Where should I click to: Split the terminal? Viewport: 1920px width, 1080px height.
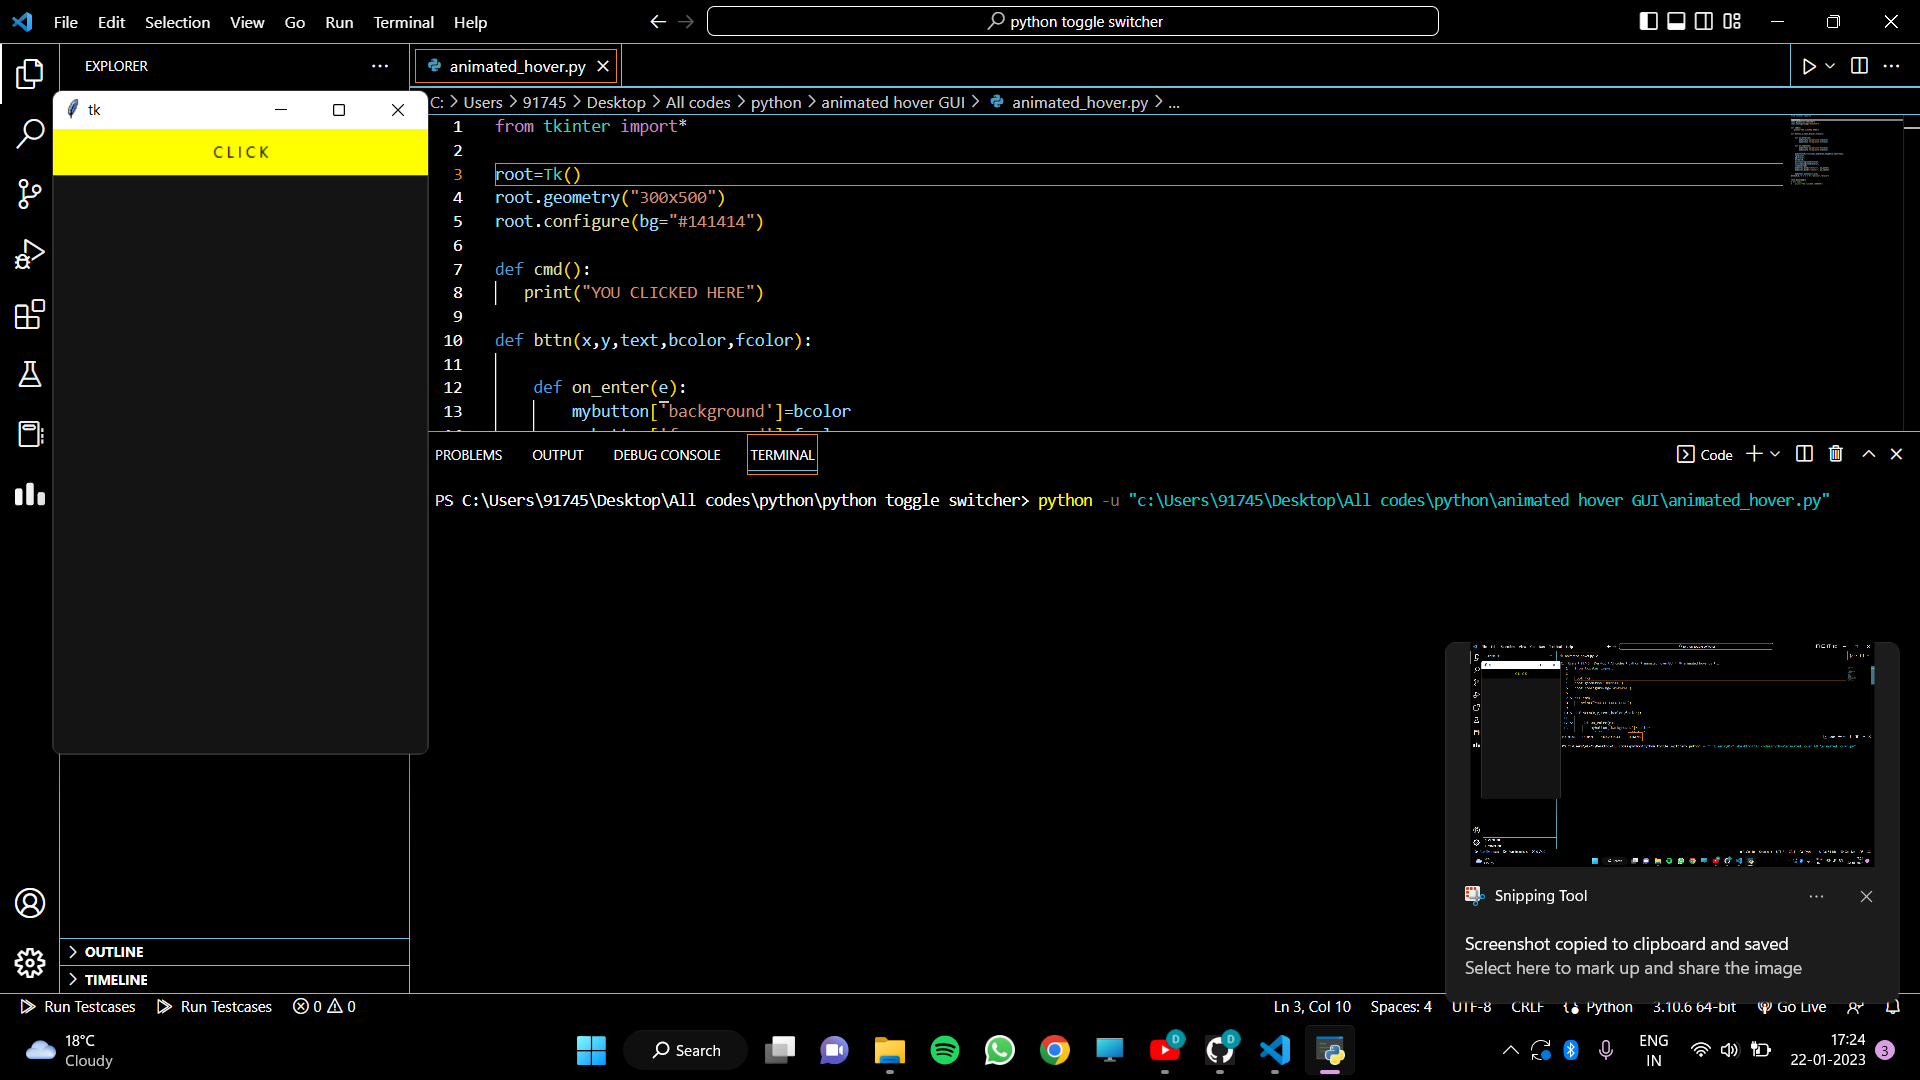tap(1803, 454)
